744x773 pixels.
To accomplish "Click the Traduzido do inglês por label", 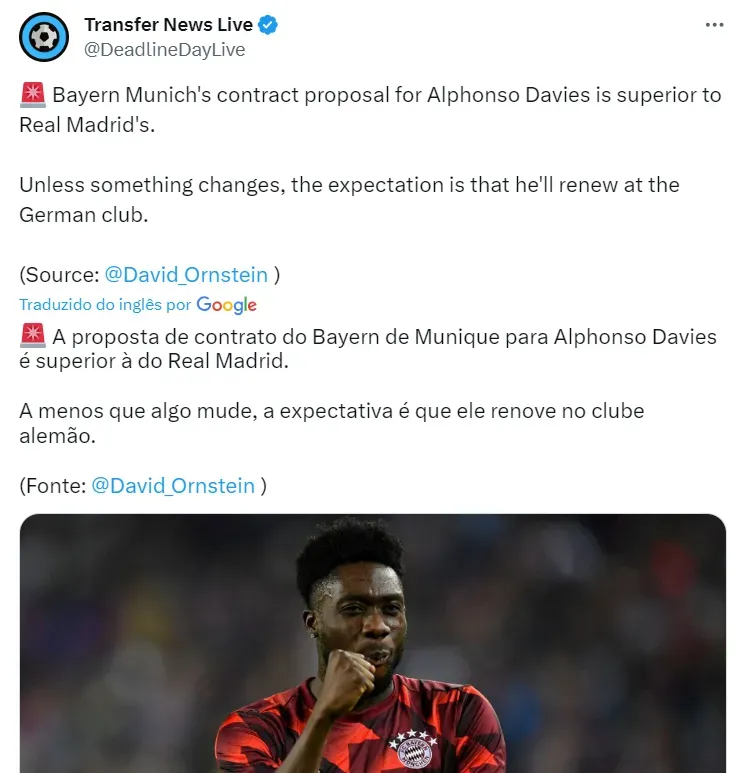I will 105,305.
